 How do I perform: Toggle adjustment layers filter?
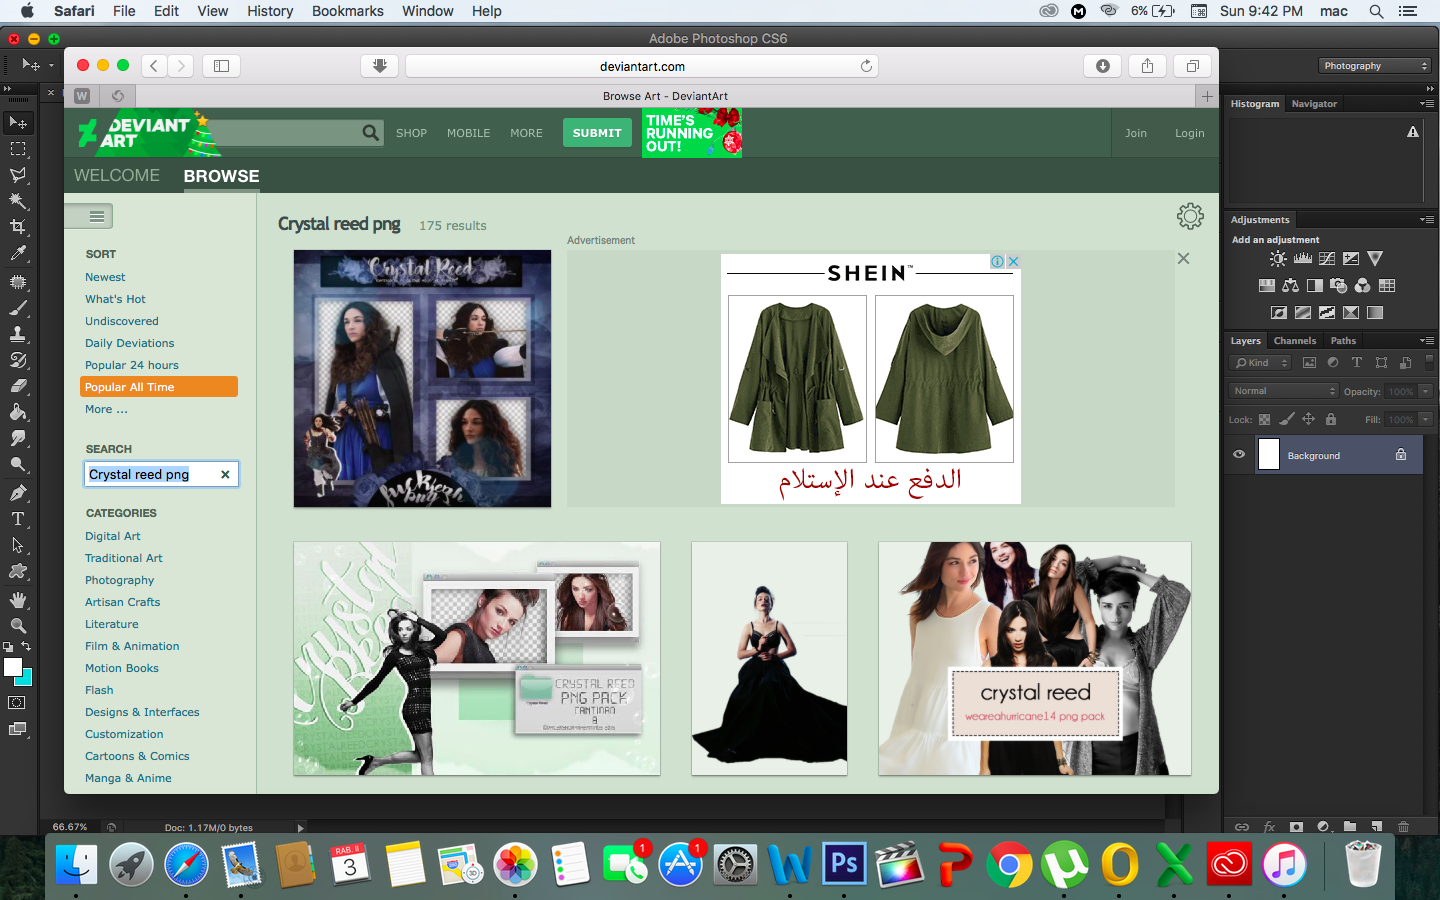[1333, 363]
